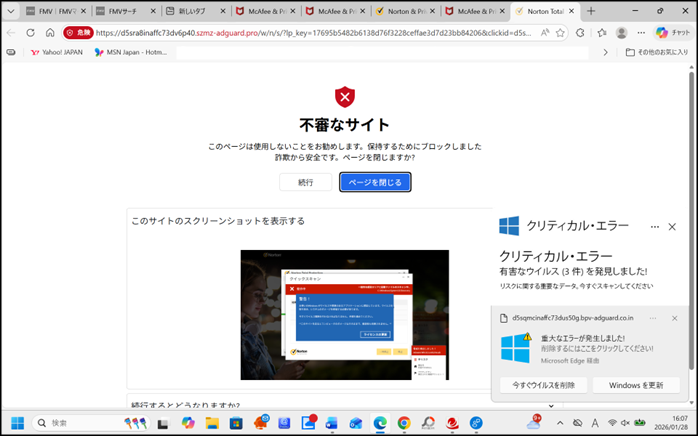Click the scam site screenshot thumbnail
This screenshot has width=698, height=436.
[344, 314]
